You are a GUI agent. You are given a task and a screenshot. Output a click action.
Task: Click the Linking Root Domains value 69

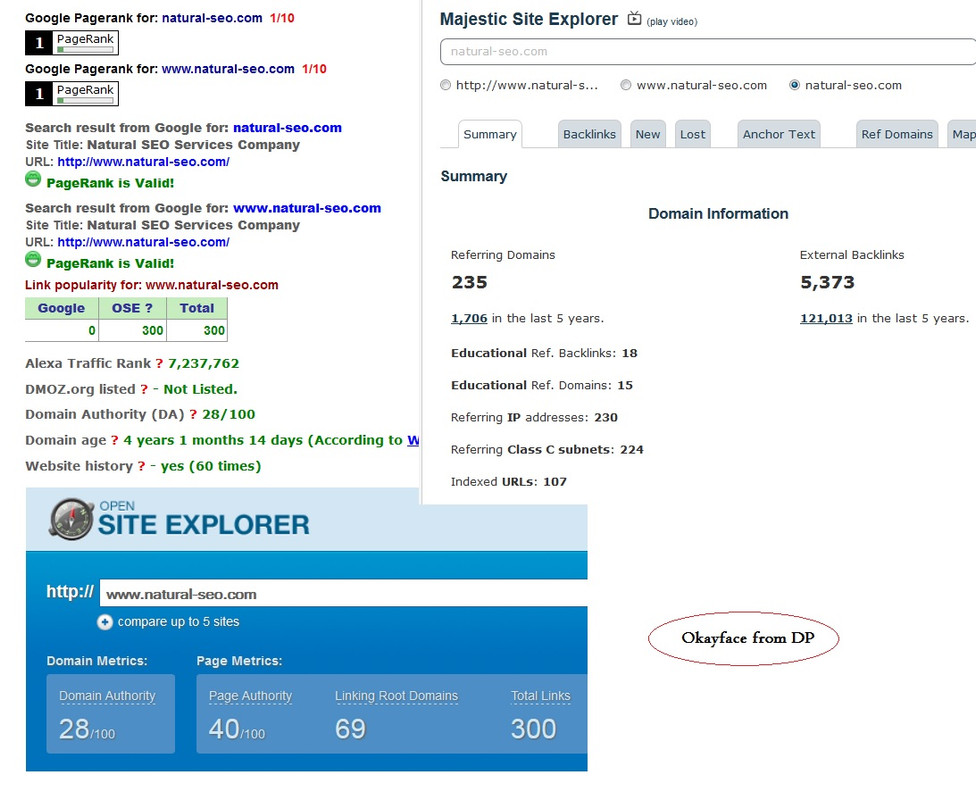[x=350, y=729]
